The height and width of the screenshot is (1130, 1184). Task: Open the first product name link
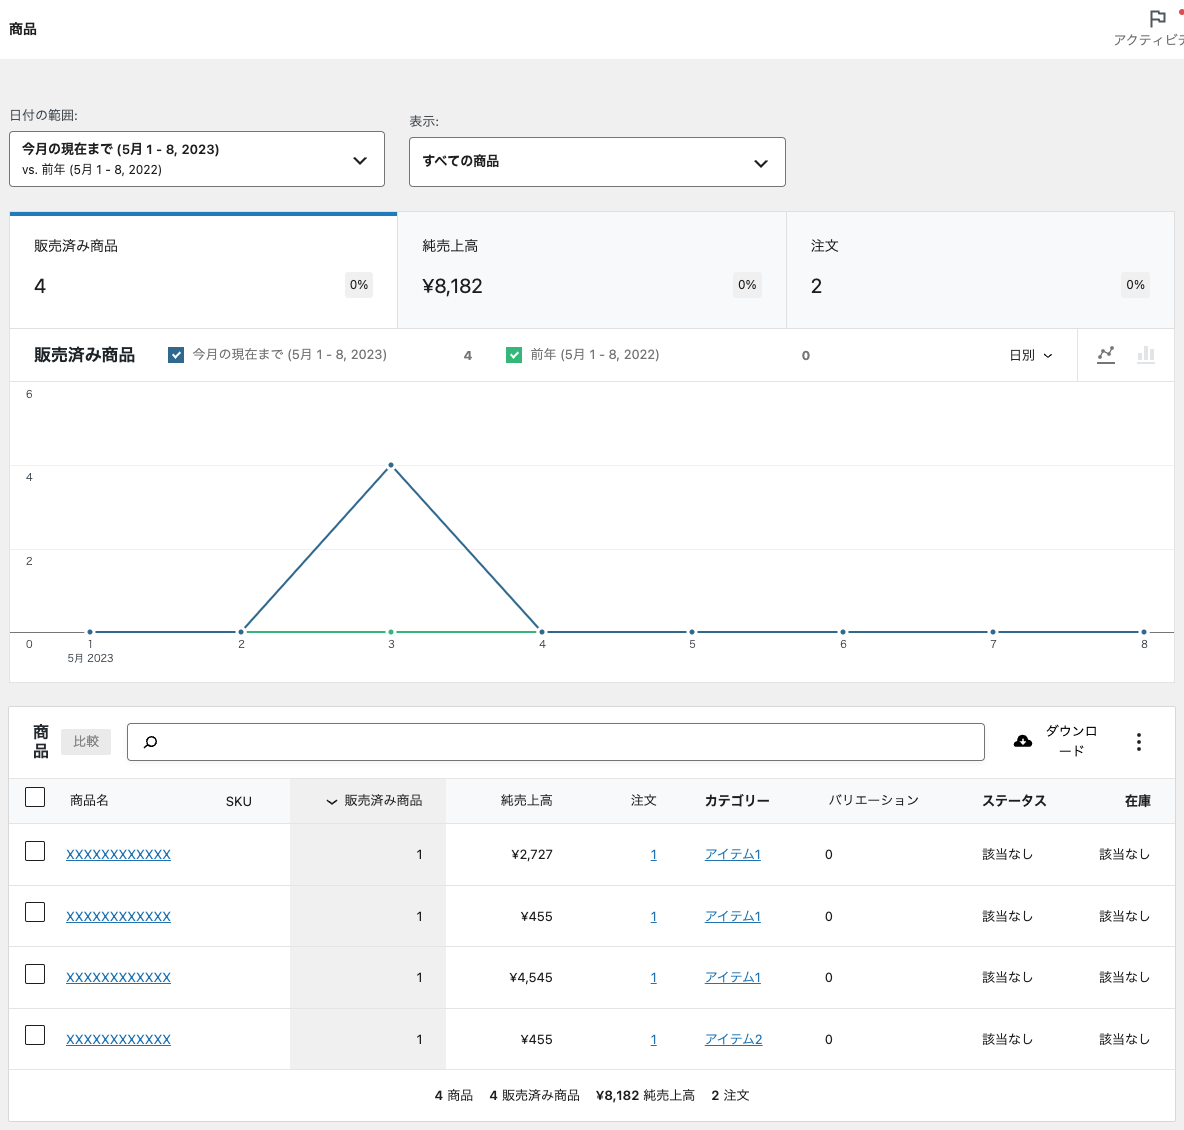[x=118, y=855]
